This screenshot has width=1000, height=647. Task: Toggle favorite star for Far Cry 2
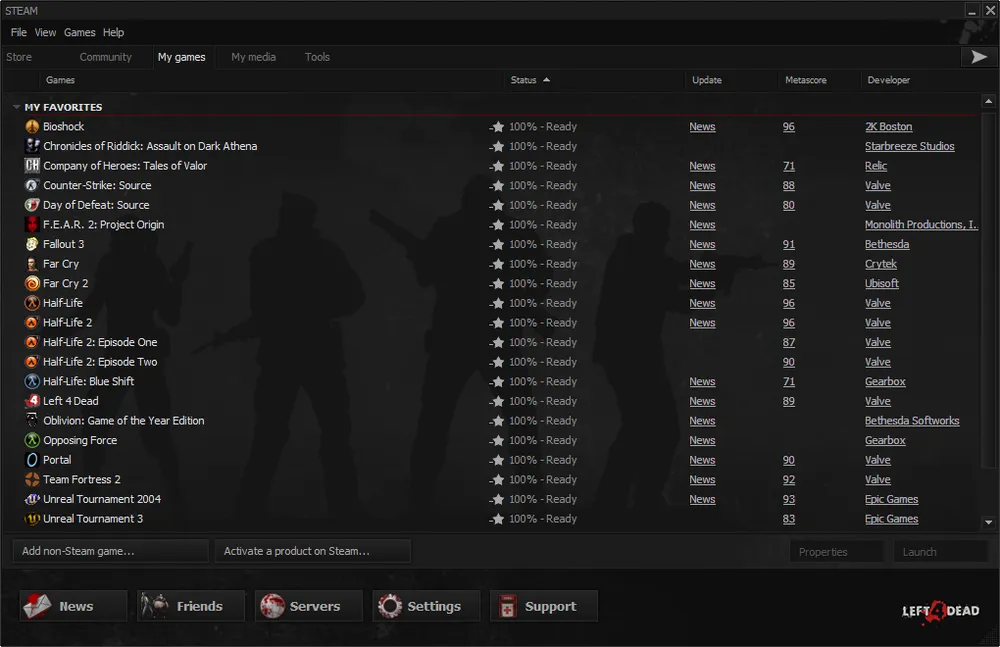click(497, 284)
